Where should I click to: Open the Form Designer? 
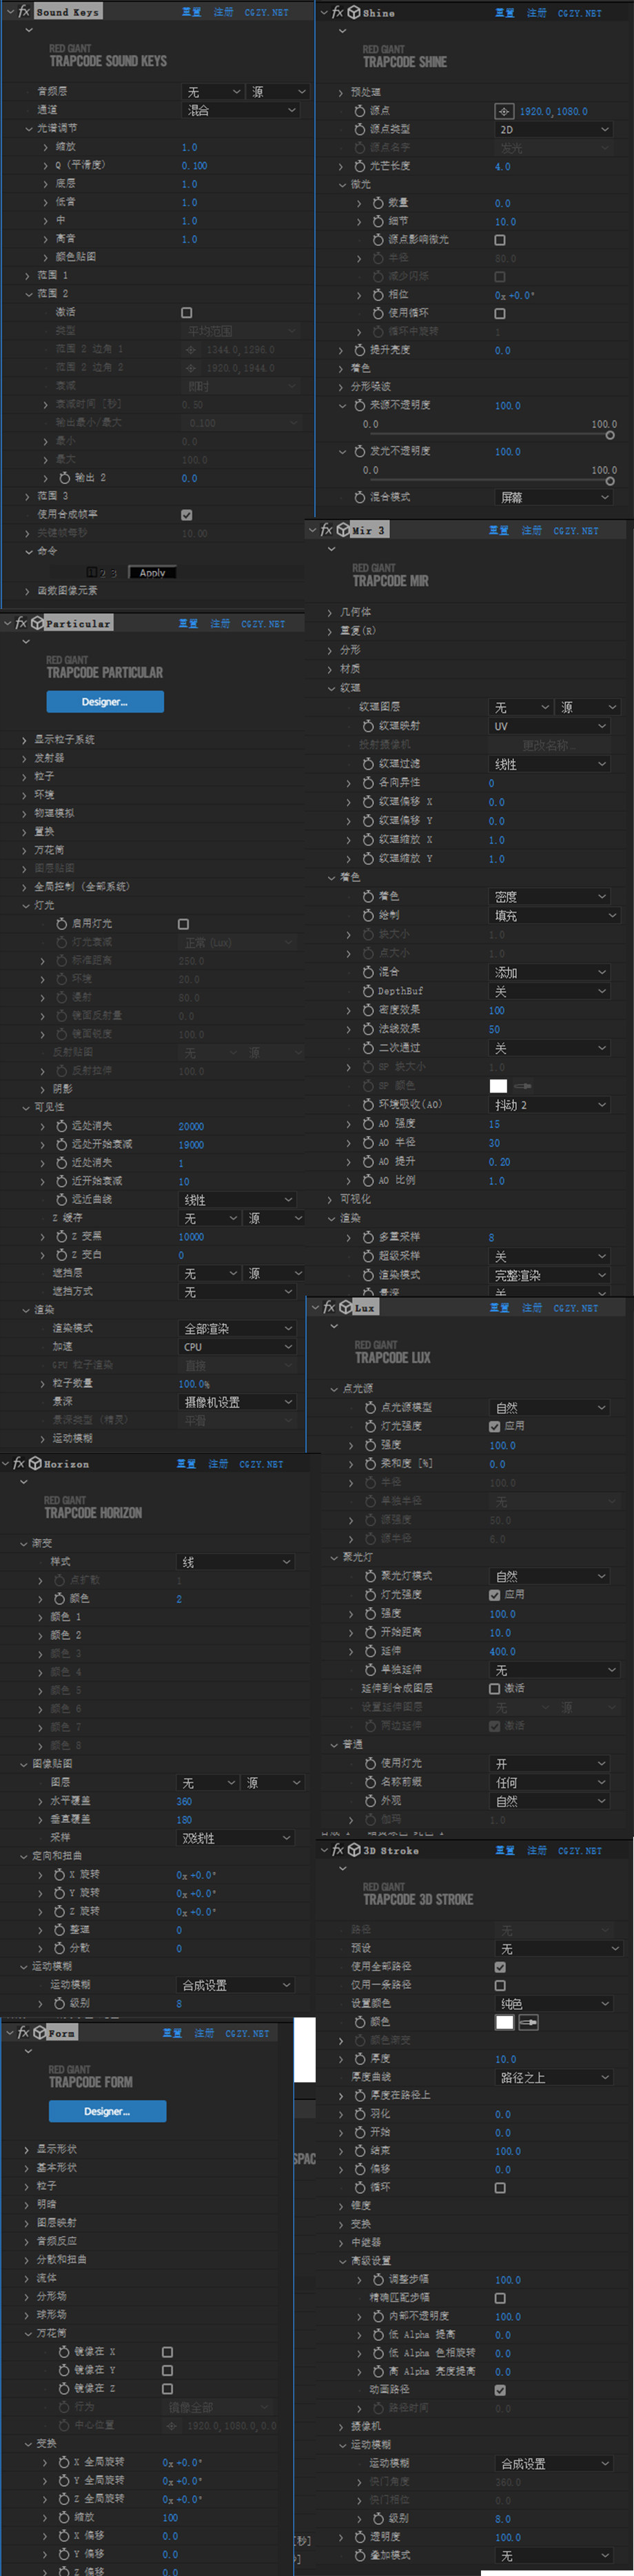point(107,2111)
